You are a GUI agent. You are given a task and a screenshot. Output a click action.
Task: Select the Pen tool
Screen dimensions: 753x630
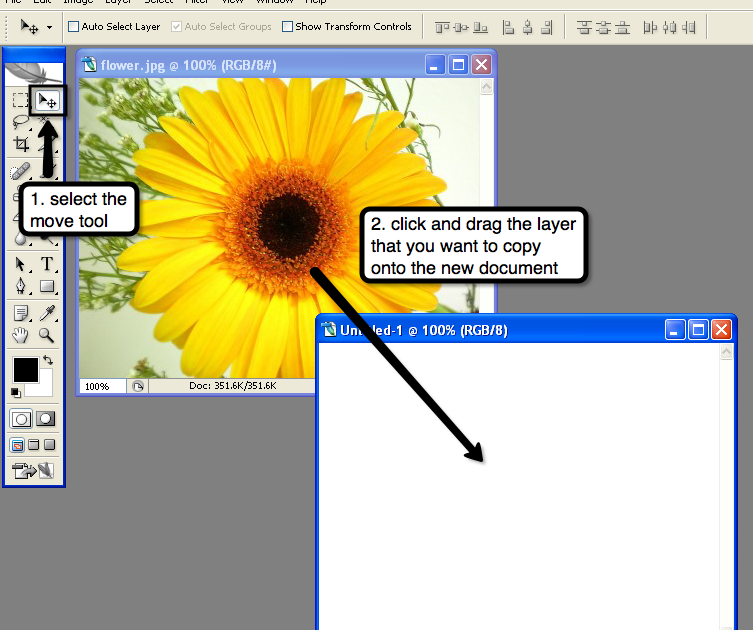pyautogui.click(x=20, y=286)
